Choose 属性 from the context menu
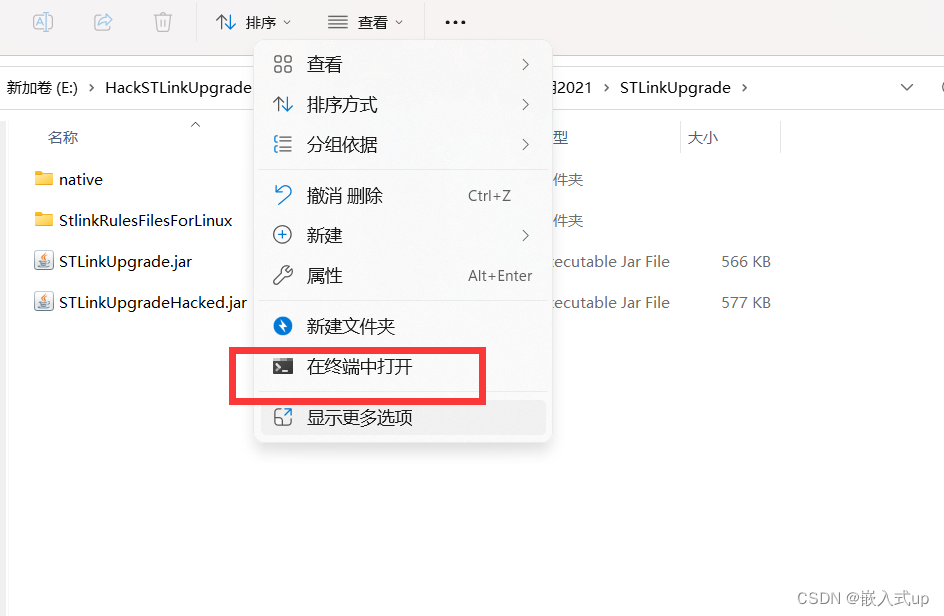944x616 pixels. point(403,276)
